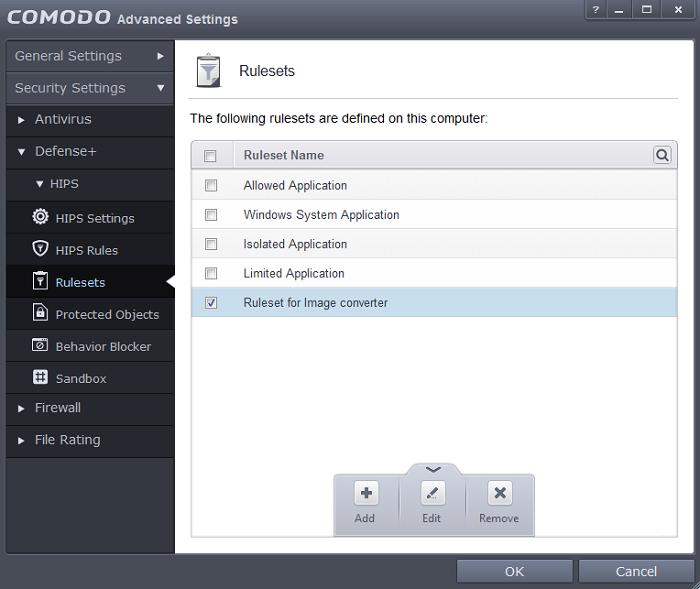Select the Windows System Application row text

click(x=321, y=215)
